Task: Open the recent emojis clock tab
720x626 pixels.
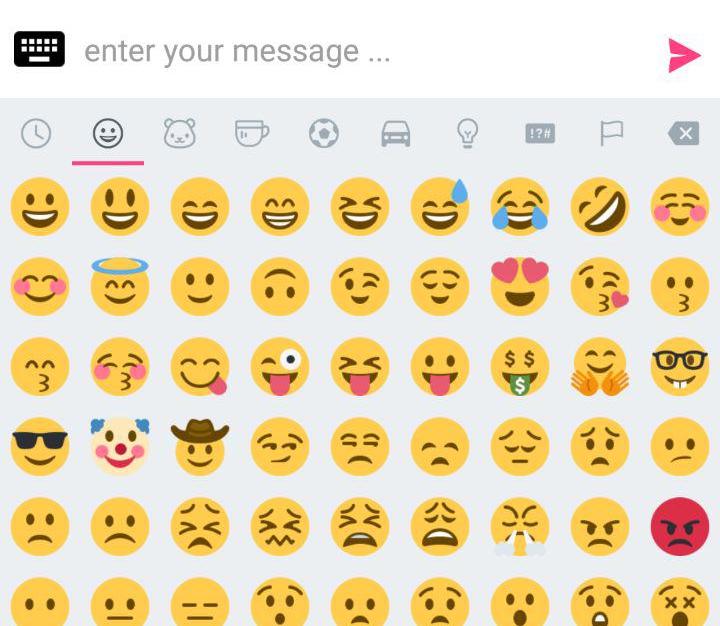Action: point(36,134)
